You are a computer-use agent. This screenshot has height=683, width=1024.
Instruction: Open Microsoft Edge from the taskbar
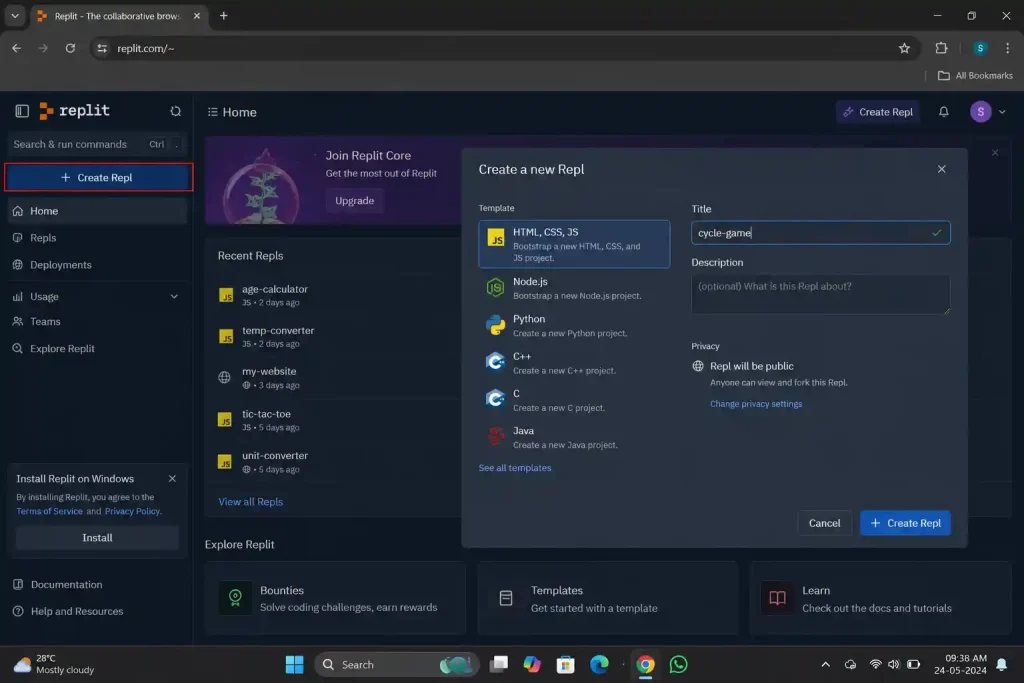pyautogui.click(x=599, y=665)
